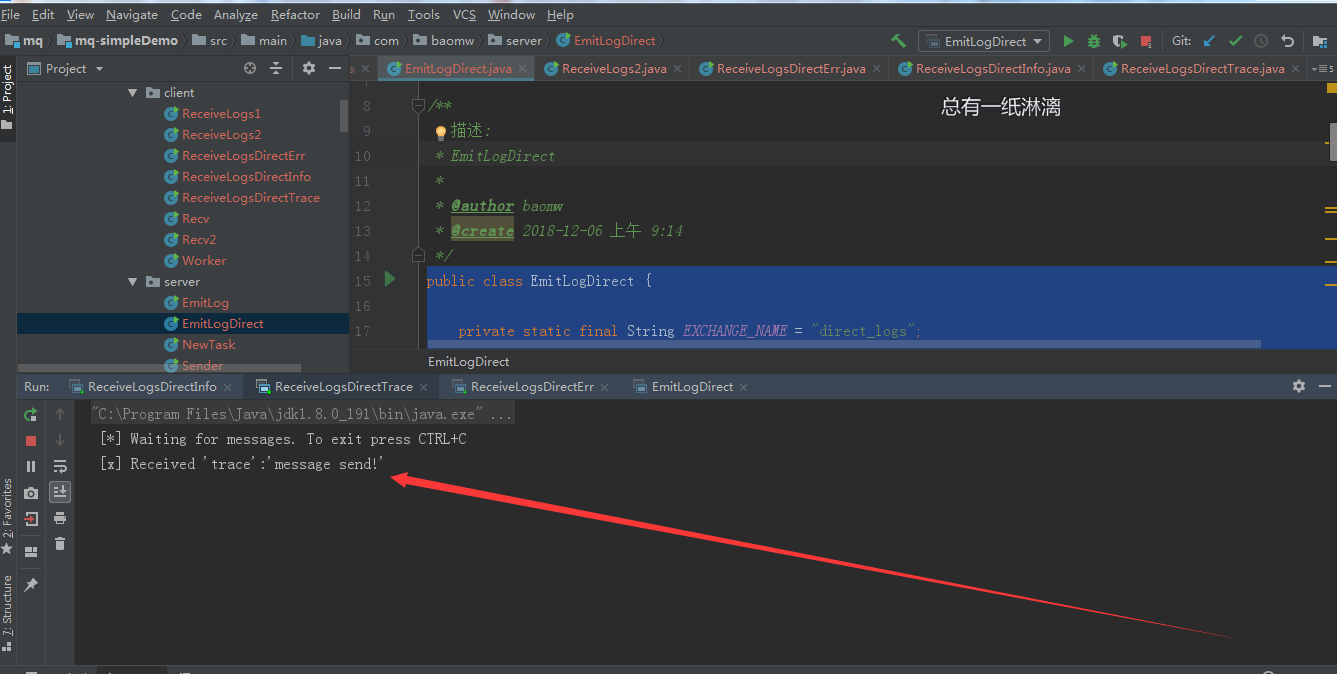The width and height of the screenshot is (1337, 674).
Task: Click the run gutter arrow at line 15
Action: point(390,280)
